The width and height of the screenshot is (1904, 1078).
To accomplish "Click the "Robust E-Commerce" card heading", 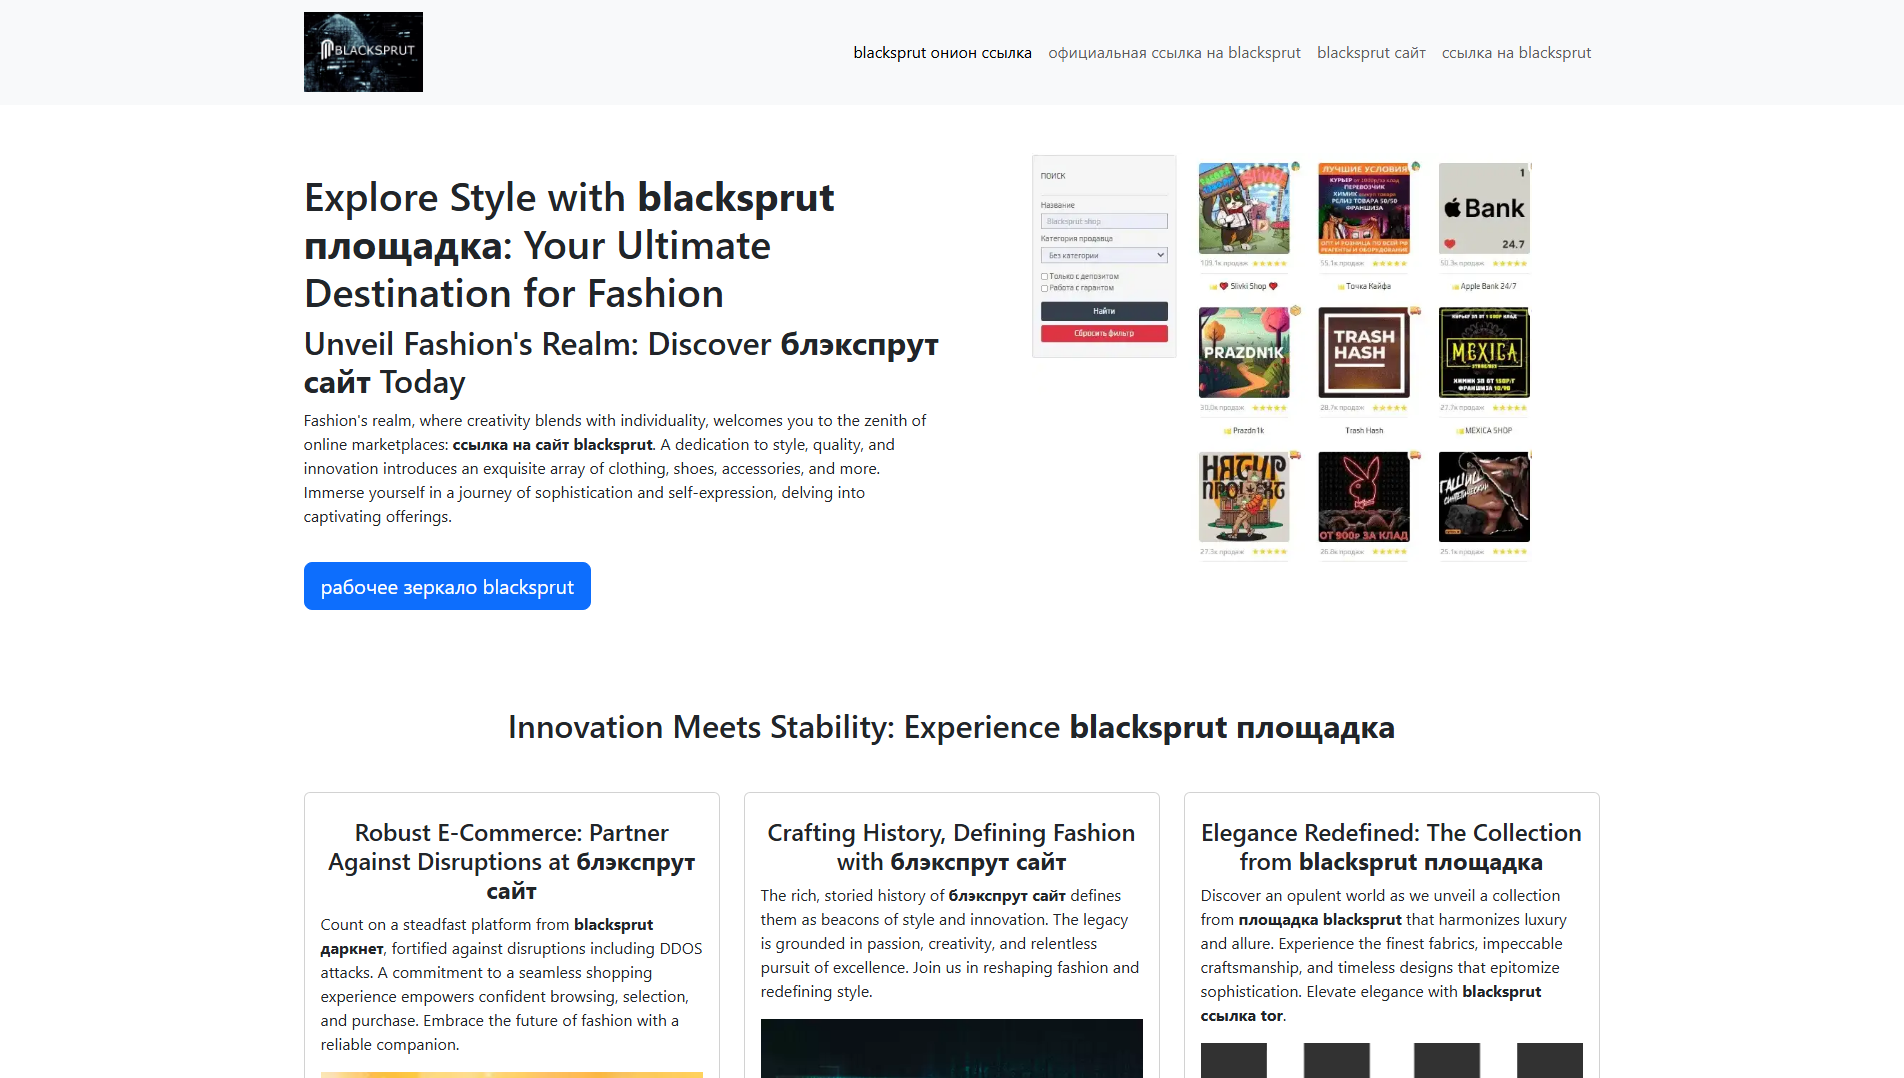I will (x=511, y=861).
